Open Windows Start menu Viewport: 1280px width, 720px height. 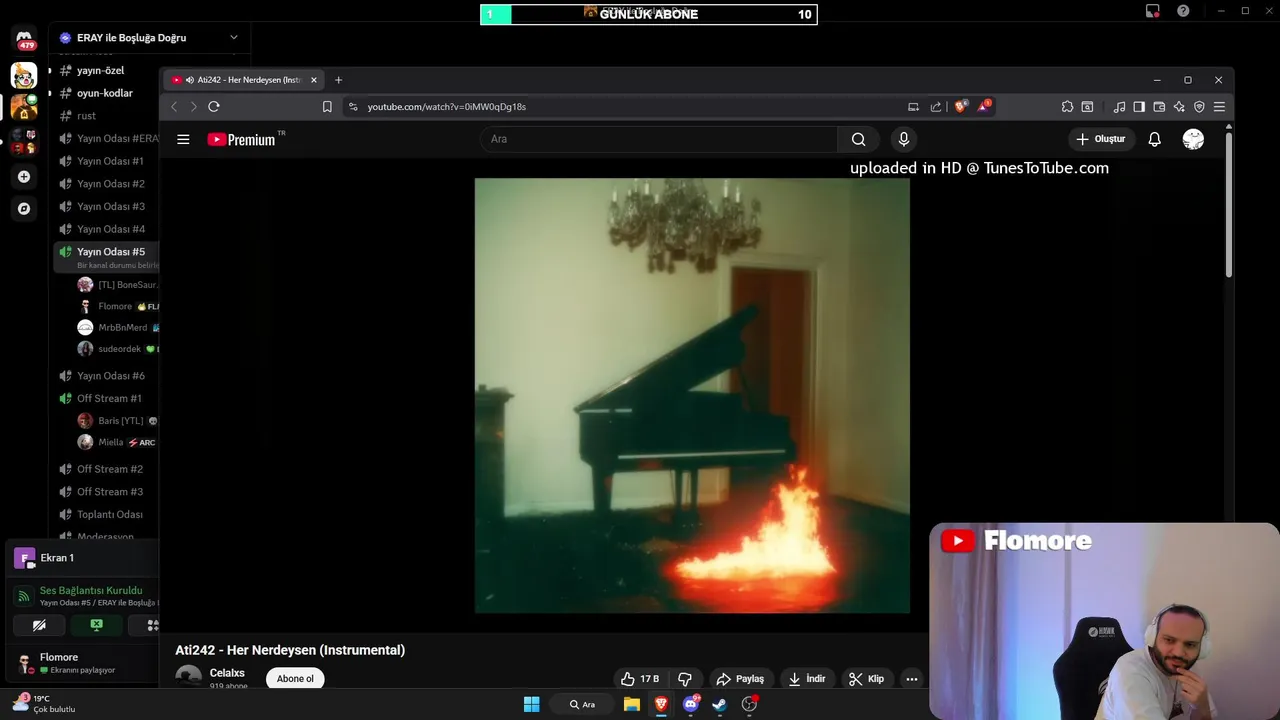(531, 704)
